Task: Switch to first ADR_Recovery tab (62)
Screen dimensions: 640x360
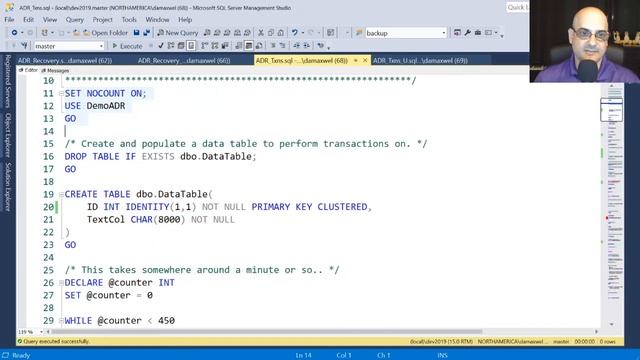Action: click(x=65, y=60)
